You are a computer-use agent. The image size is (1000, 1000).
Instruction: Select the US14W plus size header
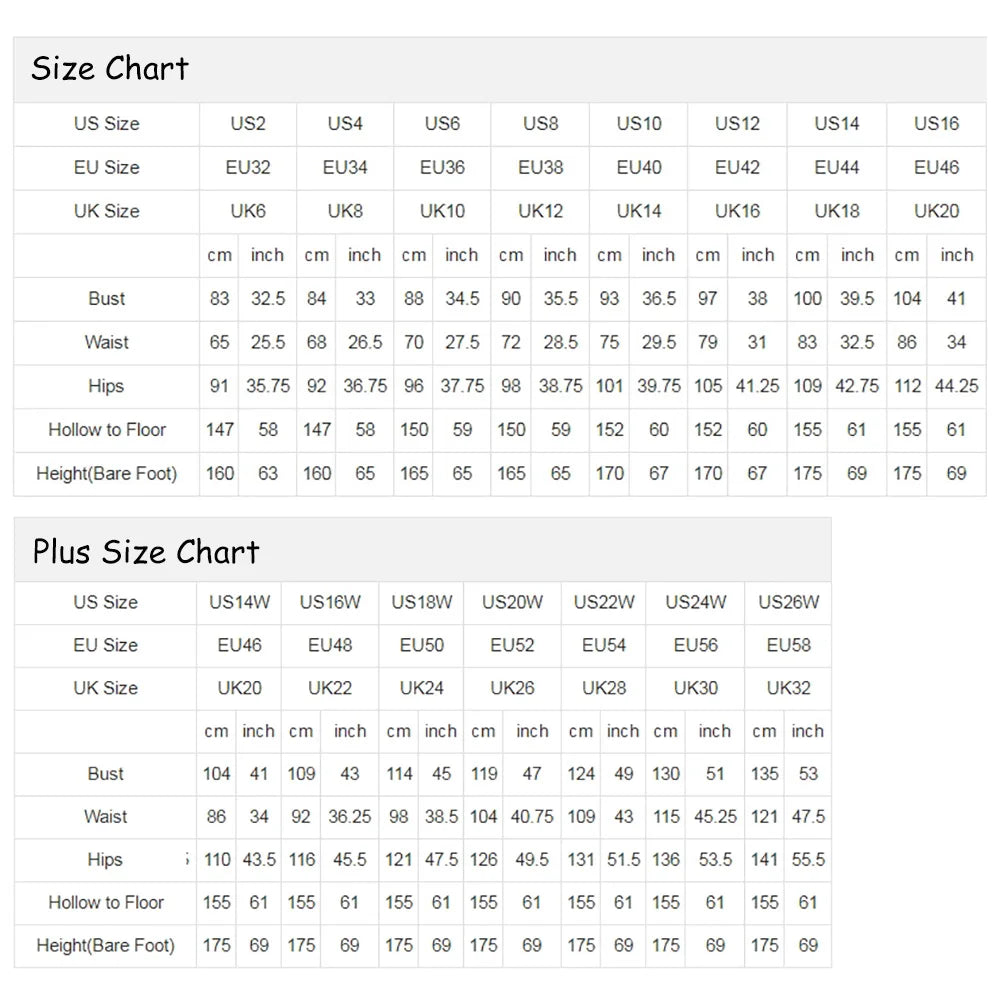(x=239, y=602)
